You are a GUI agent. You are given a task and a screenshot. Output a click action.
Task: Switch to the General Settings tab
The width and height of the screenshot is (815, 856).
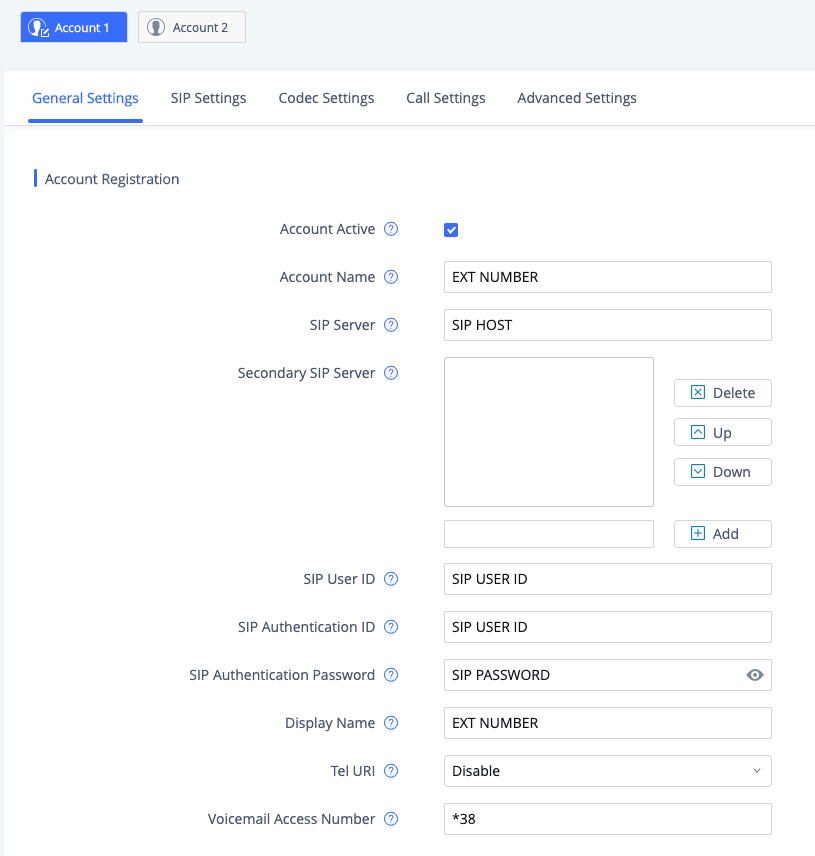click(85, 98)
